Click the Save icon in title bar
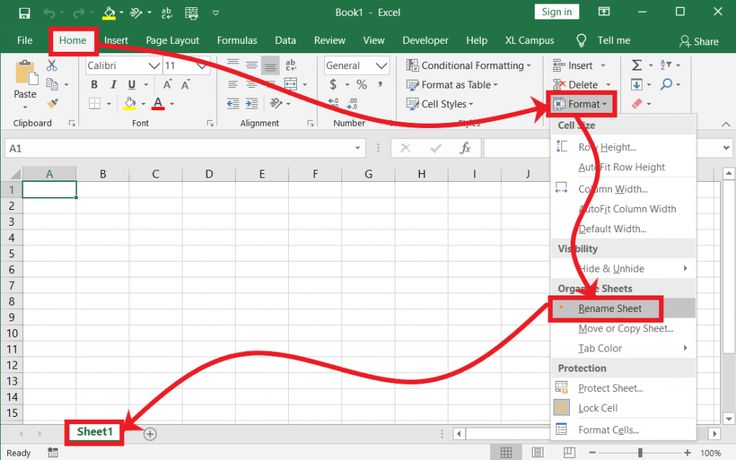The image size is (736, 460). (24, 13)
